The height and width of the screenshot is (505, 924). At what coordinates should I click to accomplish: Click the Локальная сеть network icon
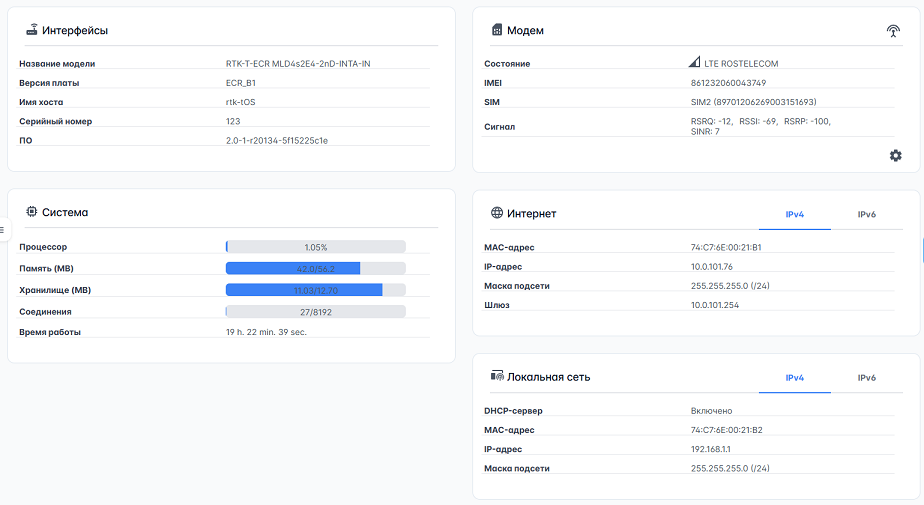coord(497,376)
